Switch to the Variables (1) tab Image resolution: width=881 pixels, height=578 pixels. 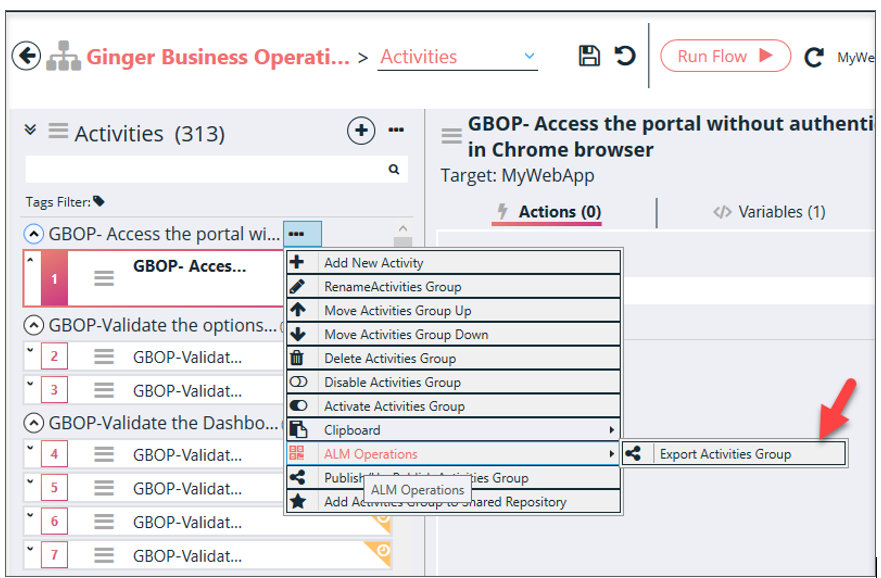[768, 212]
